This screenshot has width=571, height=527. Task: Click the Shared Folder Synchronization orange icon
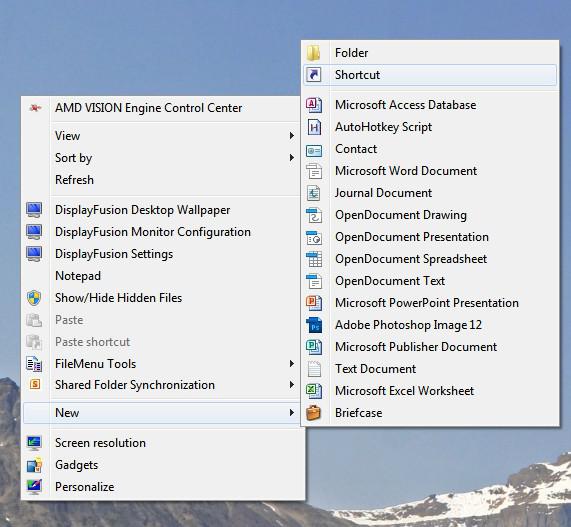pos(35,384)
